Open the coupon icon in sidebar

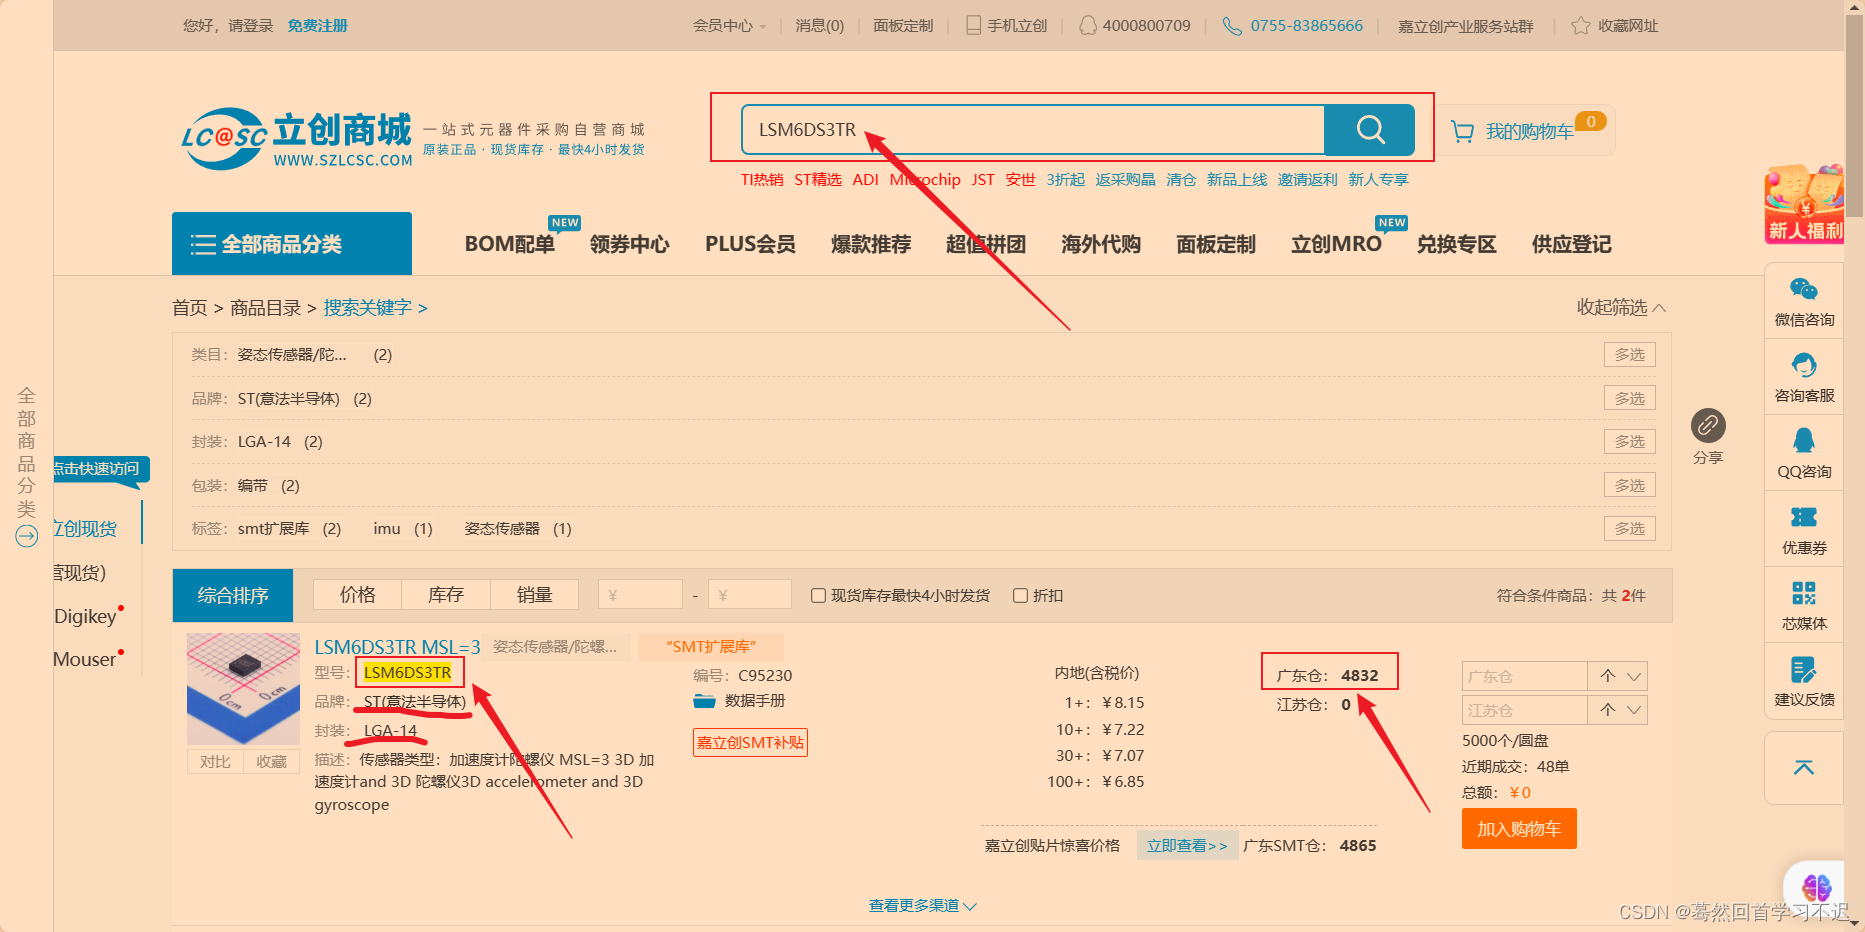[1804, 517]
